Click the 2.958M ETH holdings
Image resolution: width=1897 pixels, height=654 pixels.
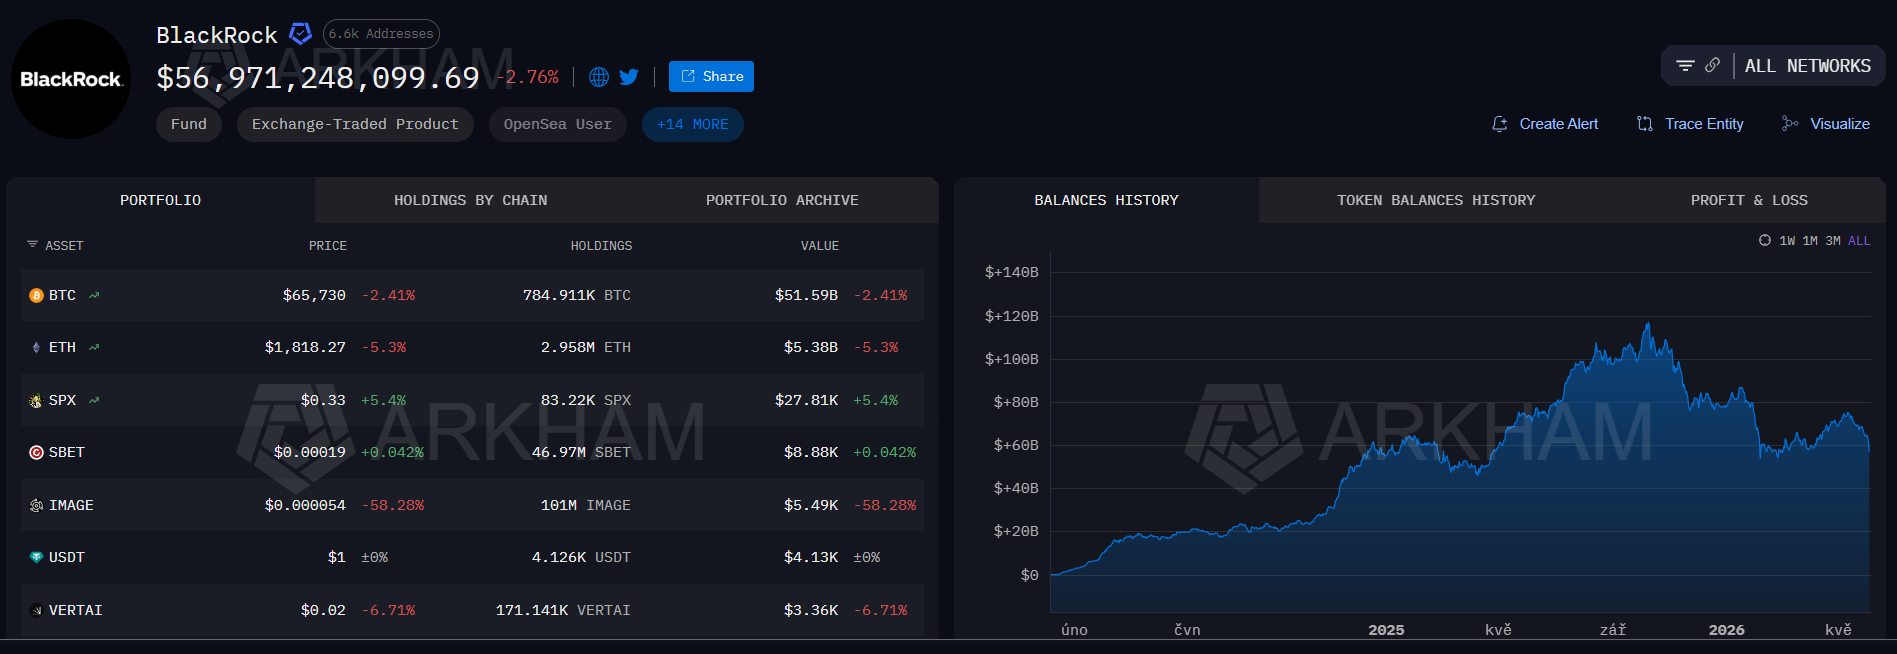586,347
